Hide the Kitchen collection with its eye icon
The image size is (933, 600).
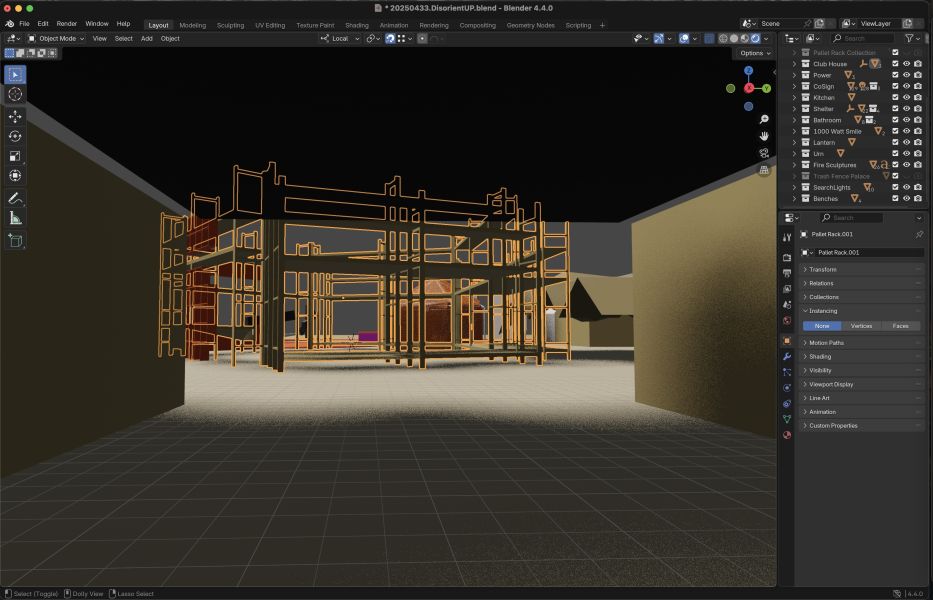coord(906,98)
